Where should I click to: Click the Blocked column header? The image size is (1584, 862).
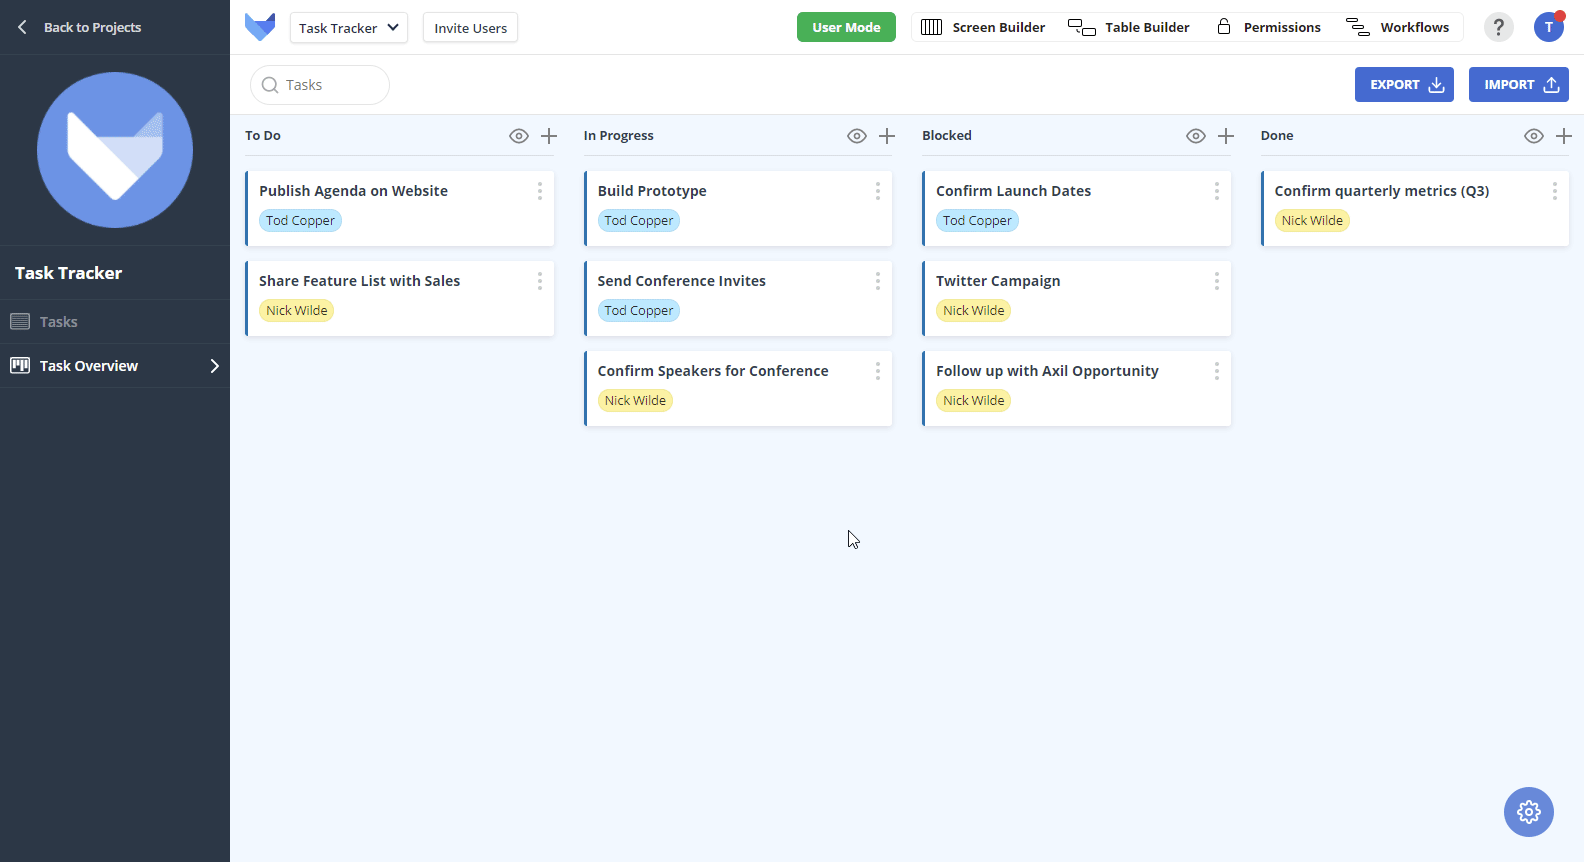pyautogui.click(x=947, y=136)
